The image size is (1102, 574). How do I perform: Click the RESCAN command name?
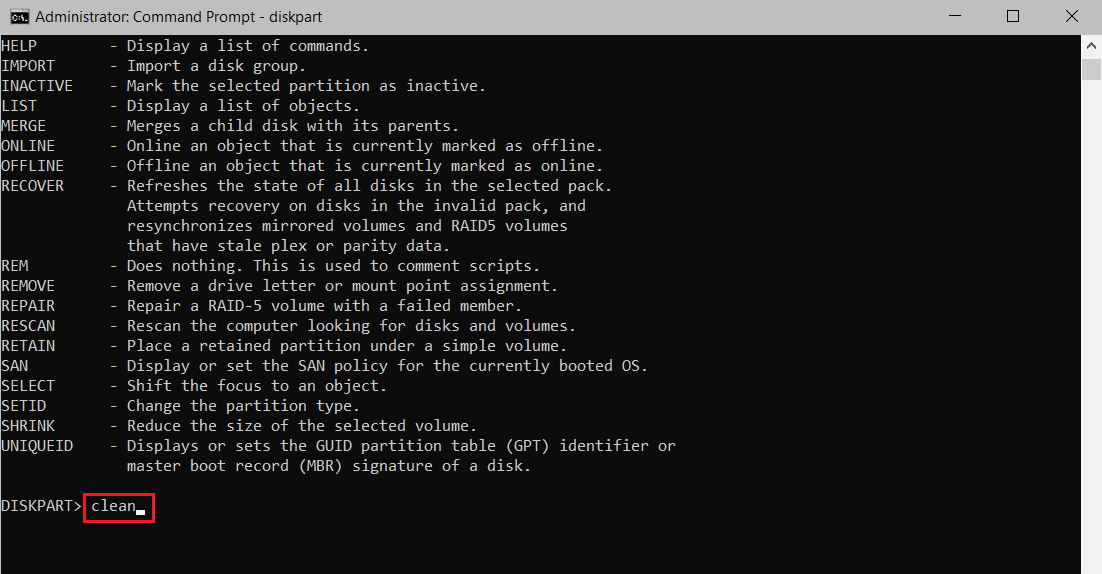(x=28, y=326)
